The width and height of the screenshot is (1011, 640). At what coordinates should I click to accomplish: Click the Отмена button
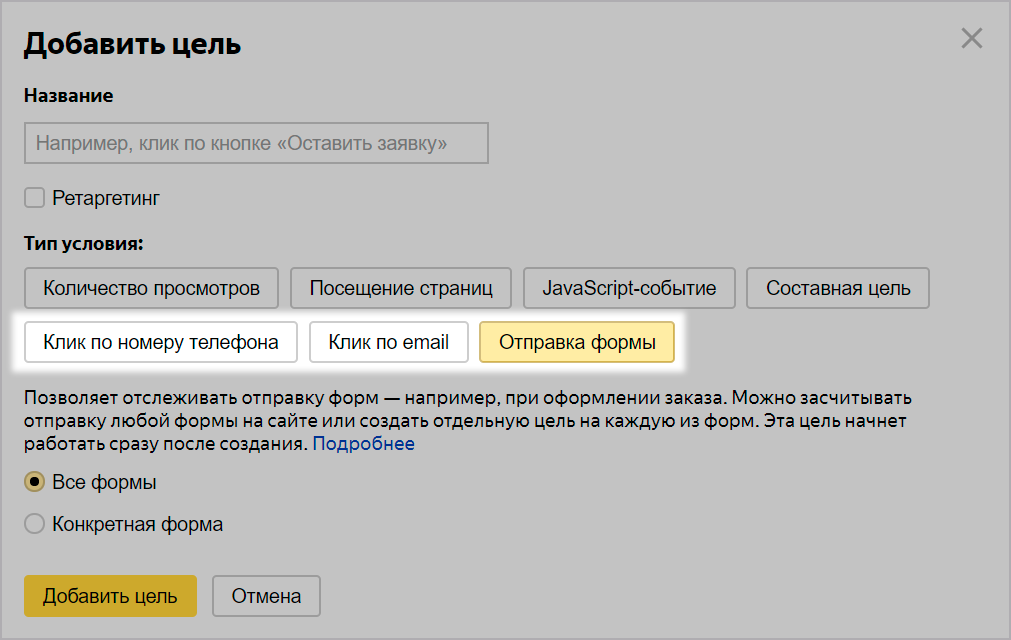click(x=266, y=596)
